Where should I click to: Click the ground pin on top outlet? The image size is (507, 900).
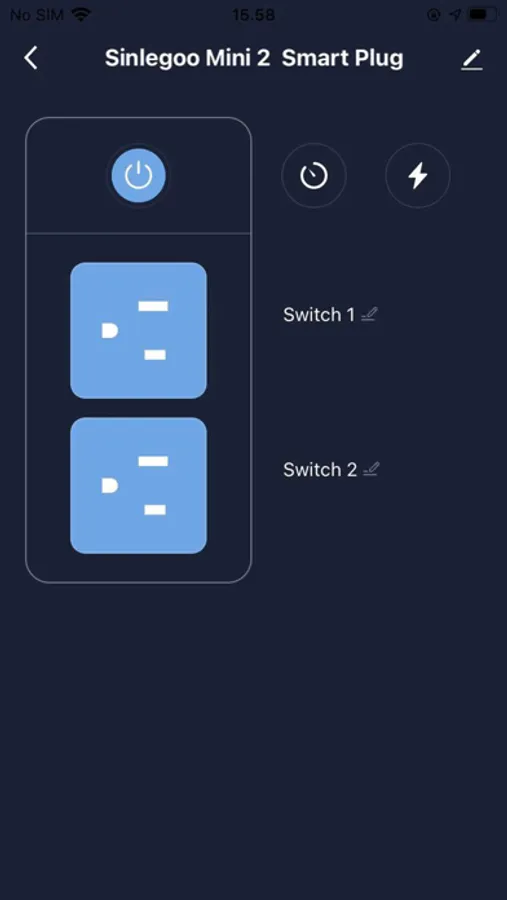[110, 331]
